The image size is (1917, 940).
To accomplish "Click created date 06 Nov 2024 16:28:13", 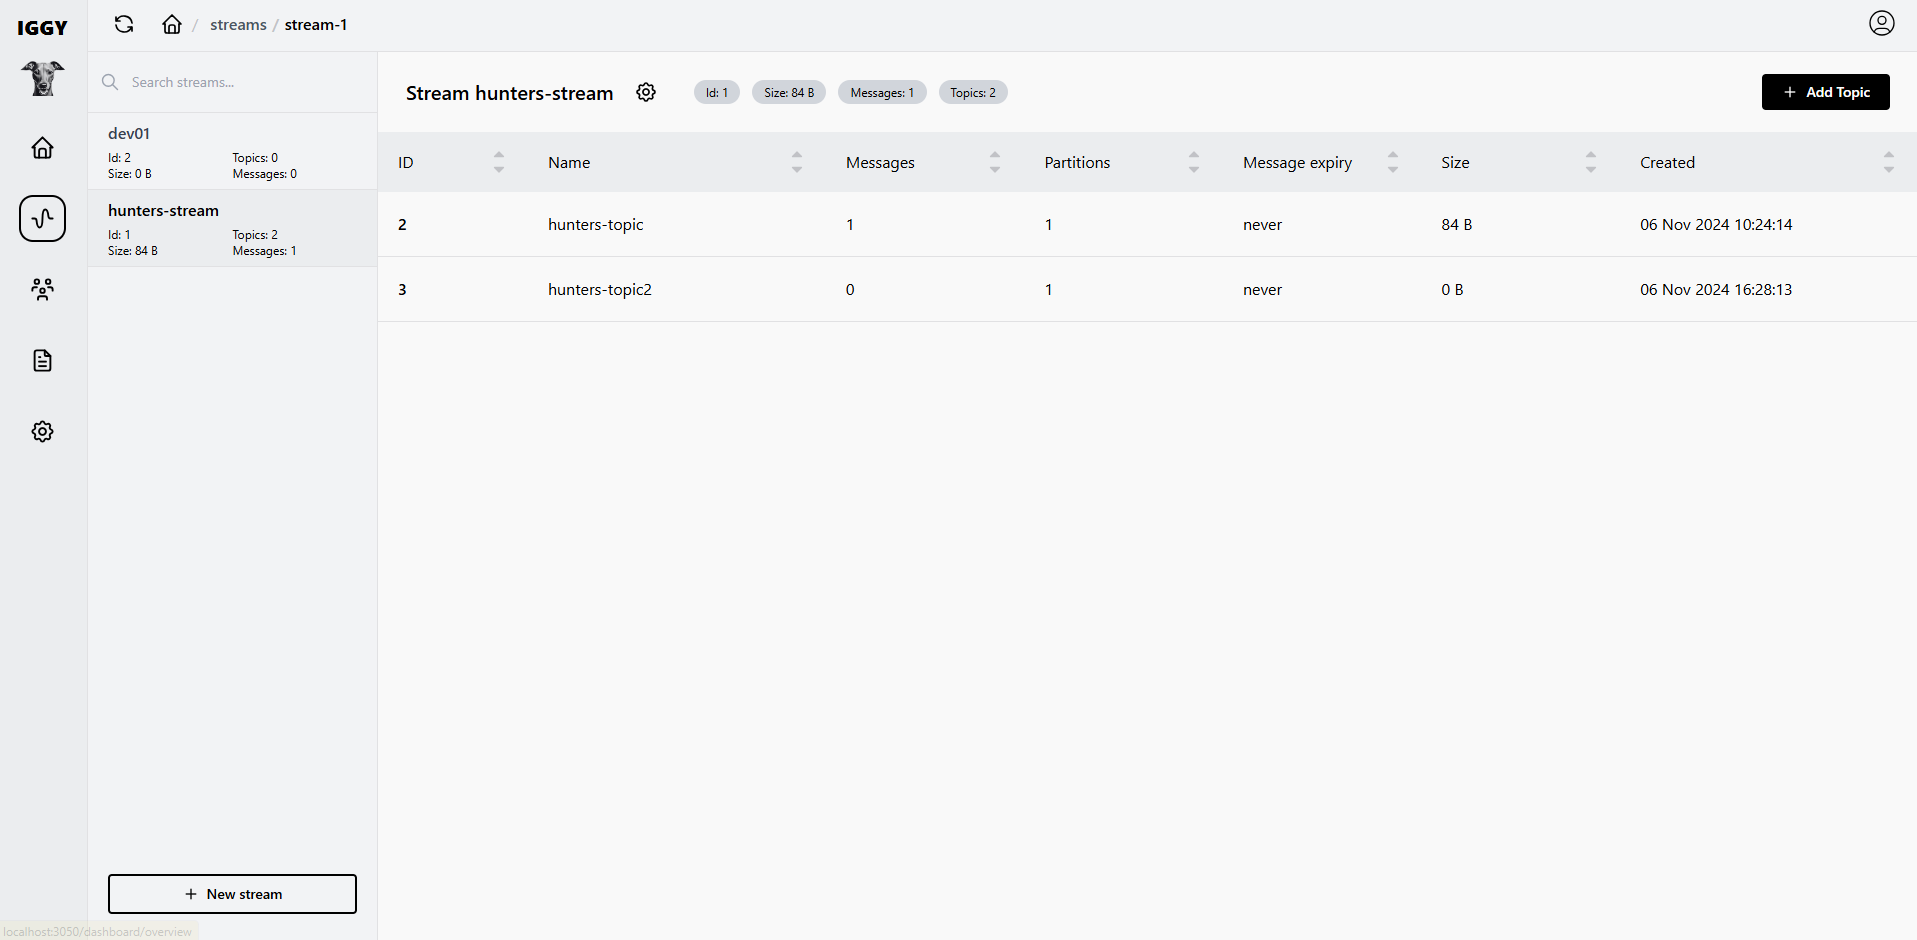I will pyautogui.click(x=1716, y=289).
